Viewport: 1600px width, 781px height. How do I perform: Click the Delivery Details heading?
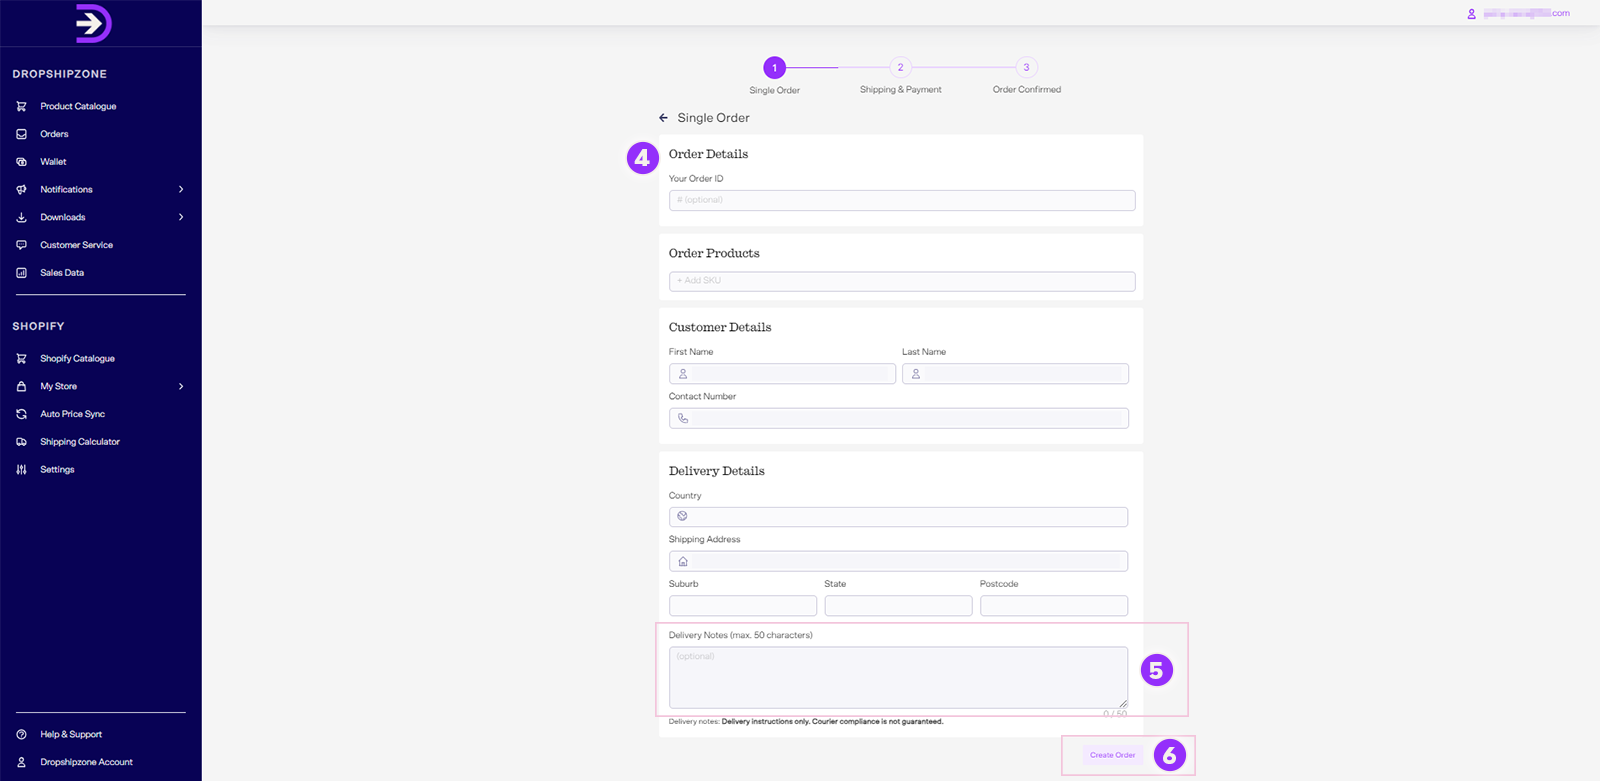pos(716,471)
